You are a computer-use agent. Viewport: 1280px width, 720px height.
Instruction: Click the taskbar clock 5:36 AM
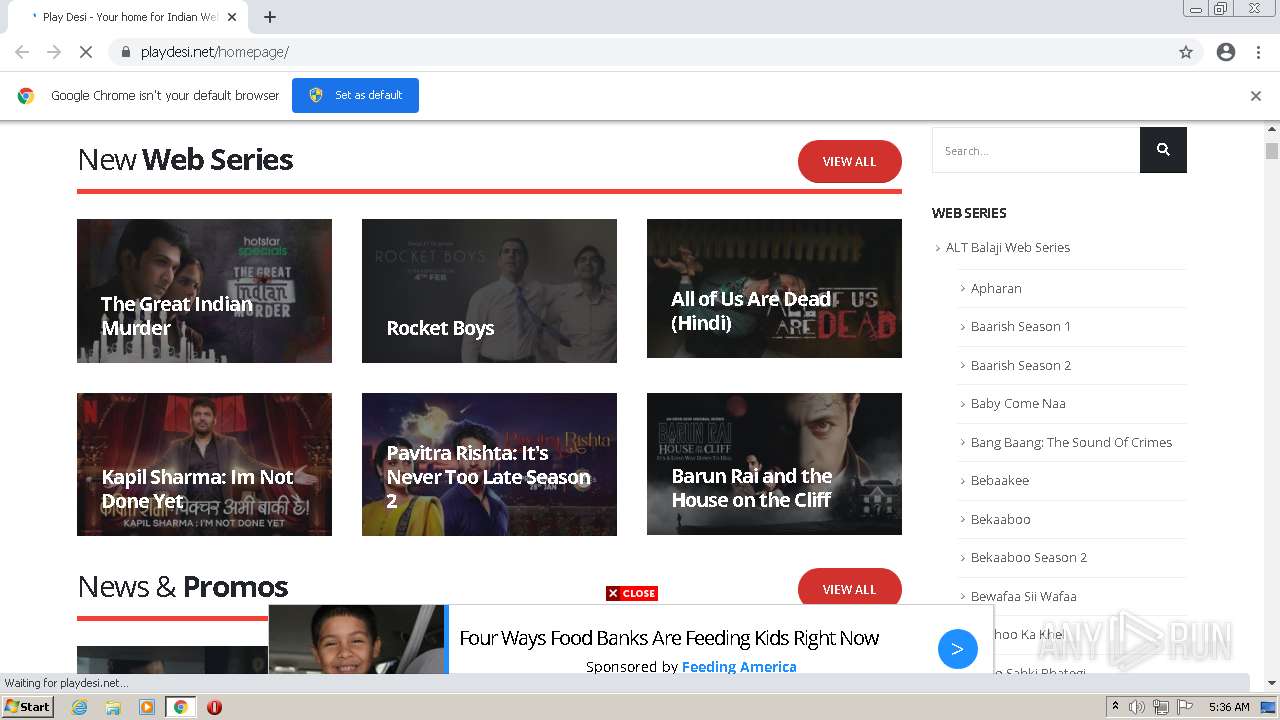pyautogui.click(x=1229, y=707)
